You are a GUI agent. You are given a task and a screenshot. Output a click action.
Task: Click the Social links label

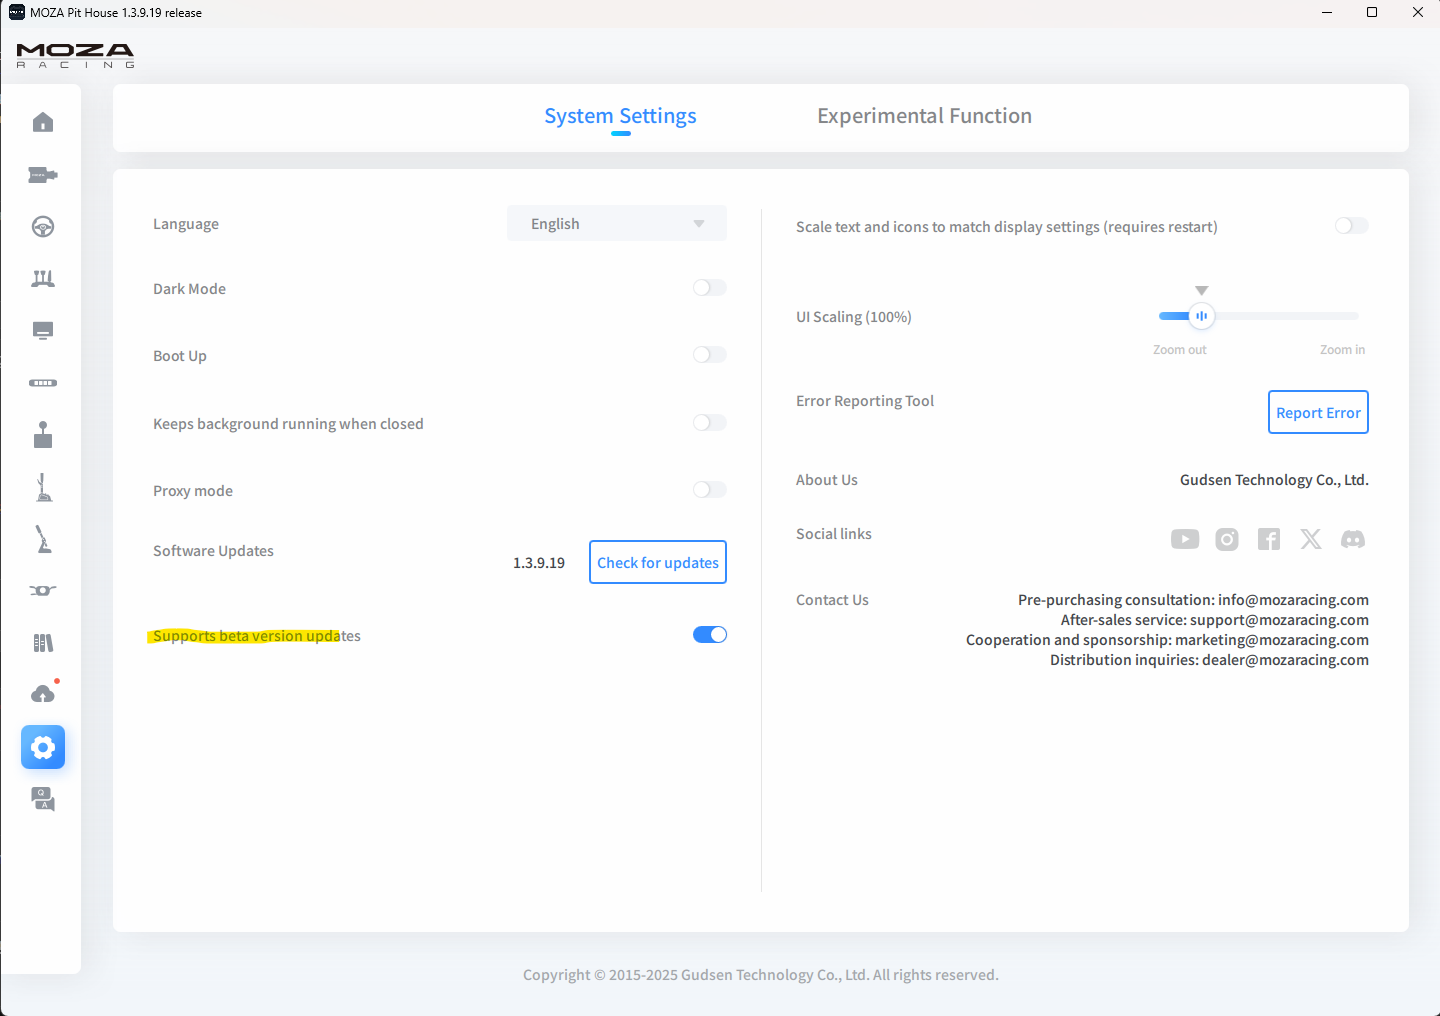[x=834, y=534]
